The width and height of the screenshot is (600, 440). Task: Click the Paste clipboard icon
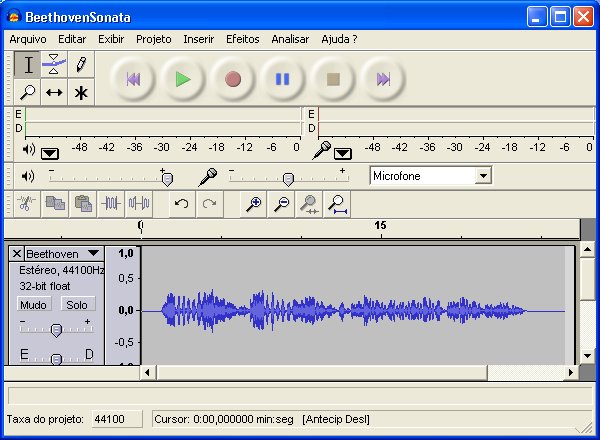point(83,204)
